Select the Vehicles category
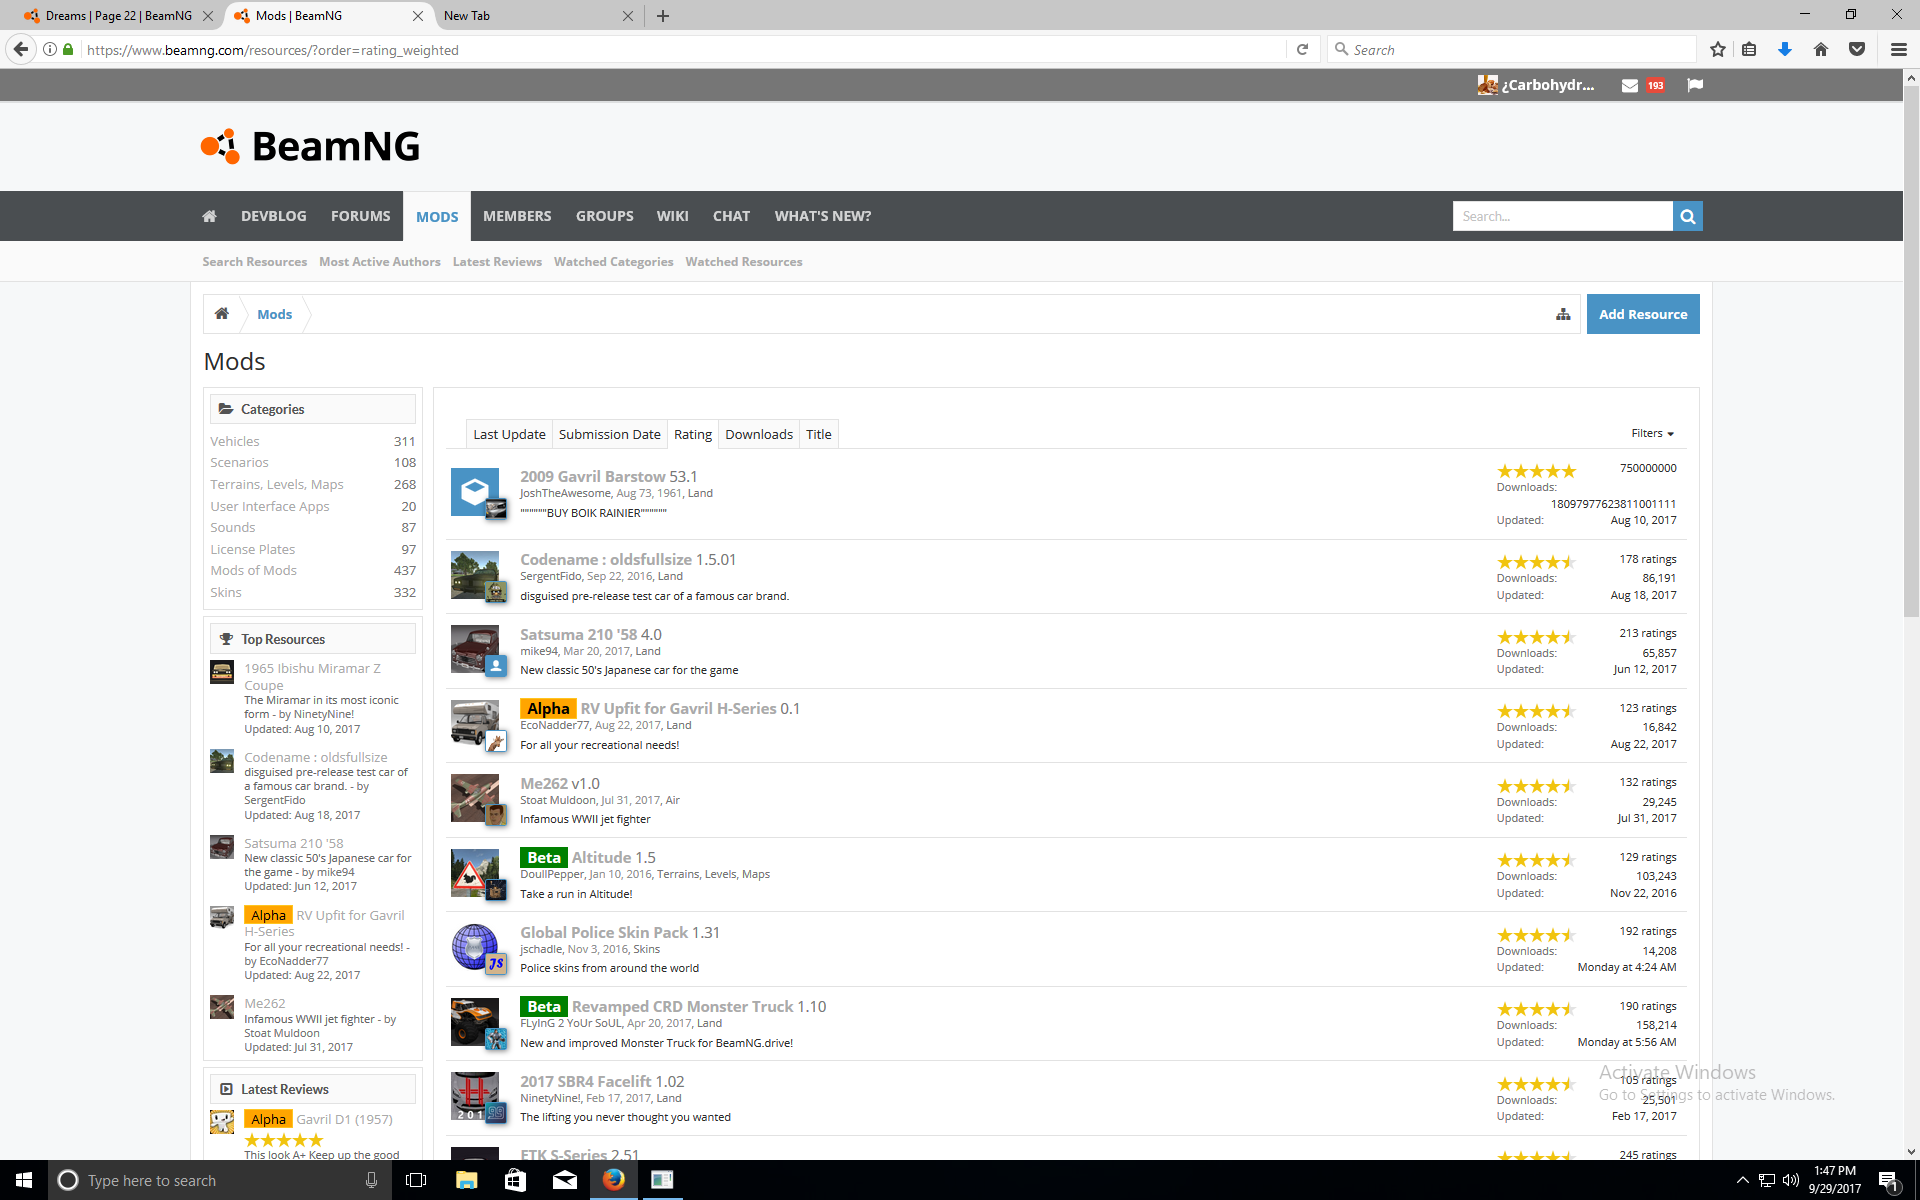 [235, 441]
